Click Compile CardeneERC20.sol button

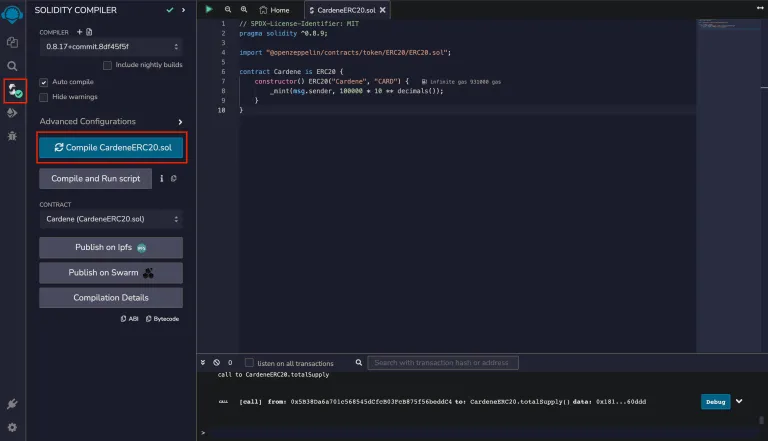[112, 147]
